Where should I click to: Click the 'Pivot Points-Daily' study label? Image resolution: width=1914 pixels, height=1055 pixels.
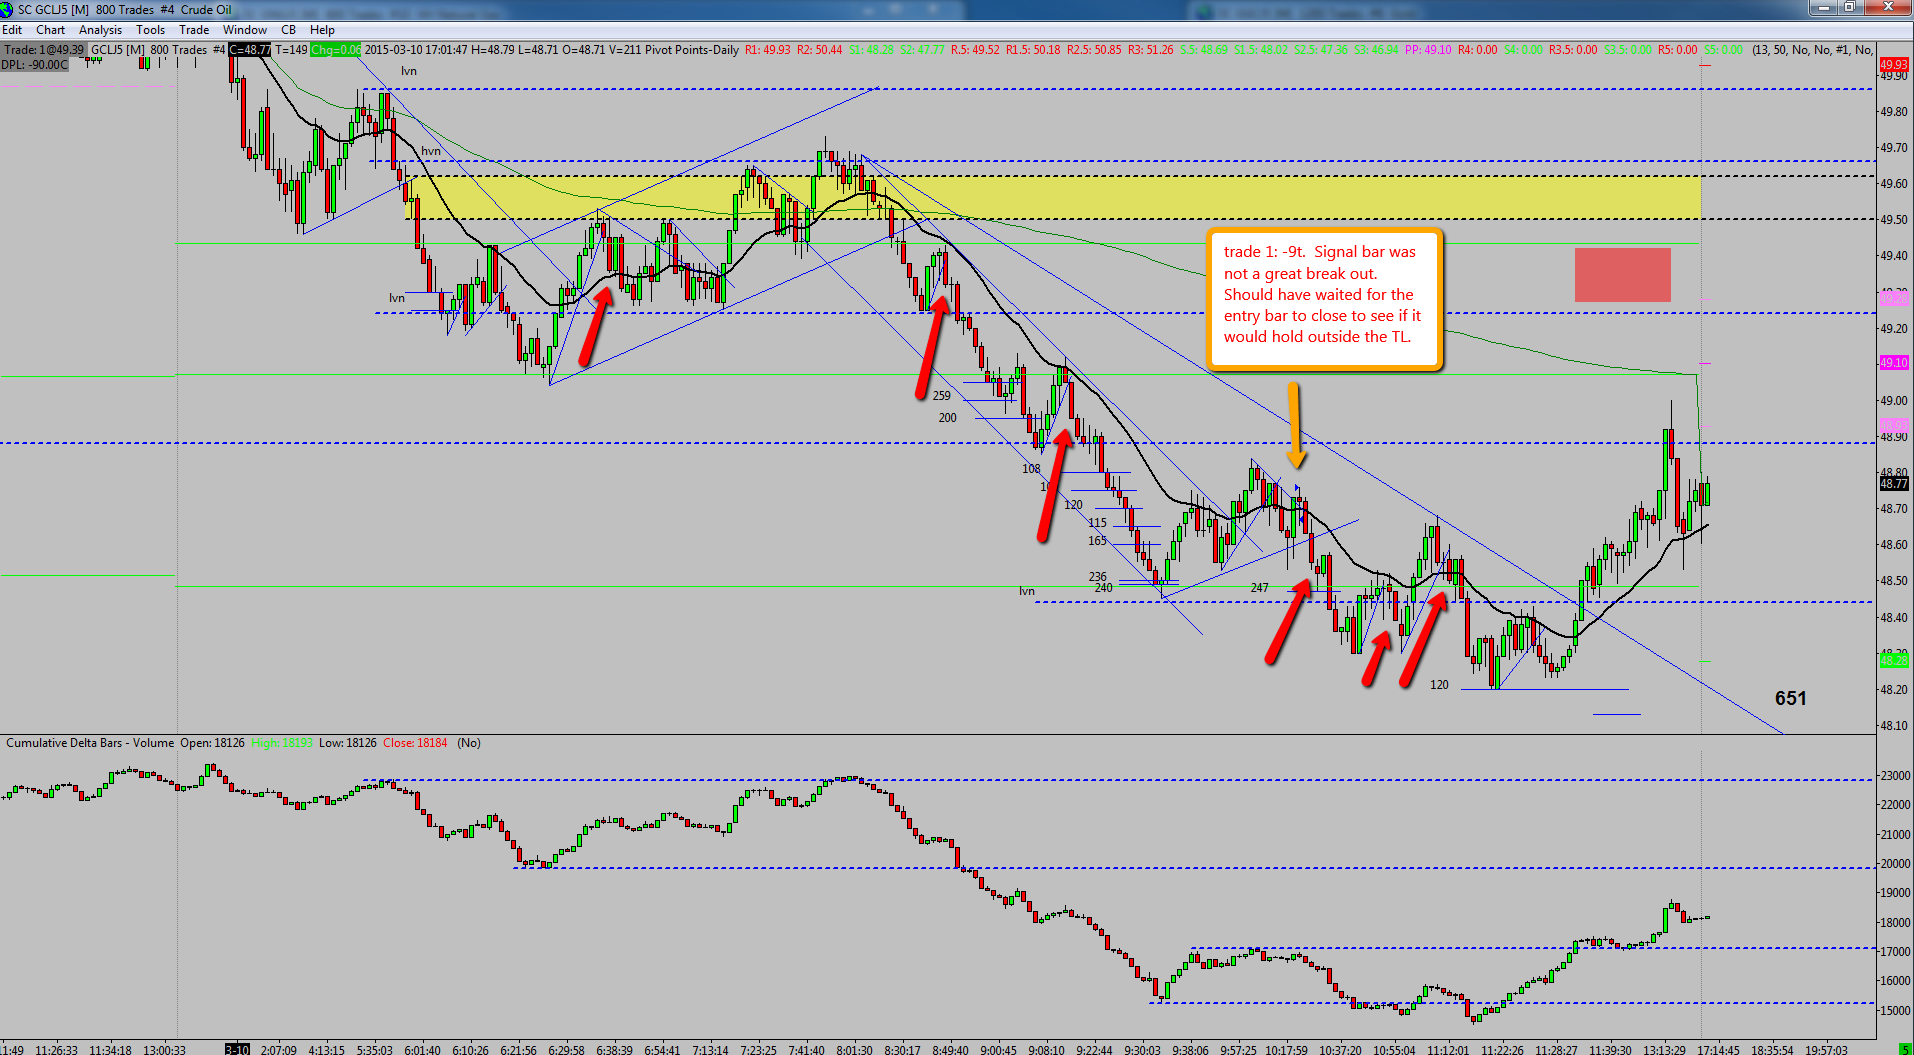tap(692, 50)
